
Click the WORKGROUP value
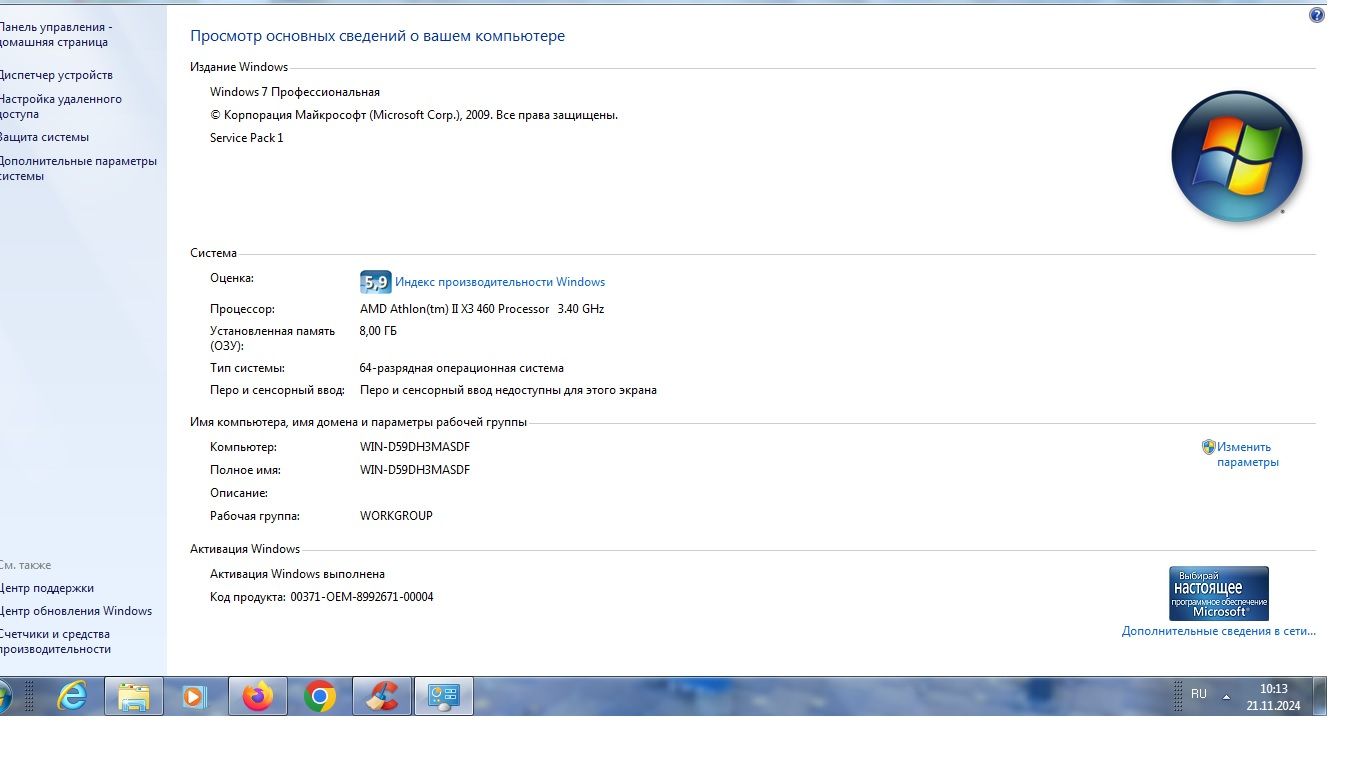(x=396, y=516)
